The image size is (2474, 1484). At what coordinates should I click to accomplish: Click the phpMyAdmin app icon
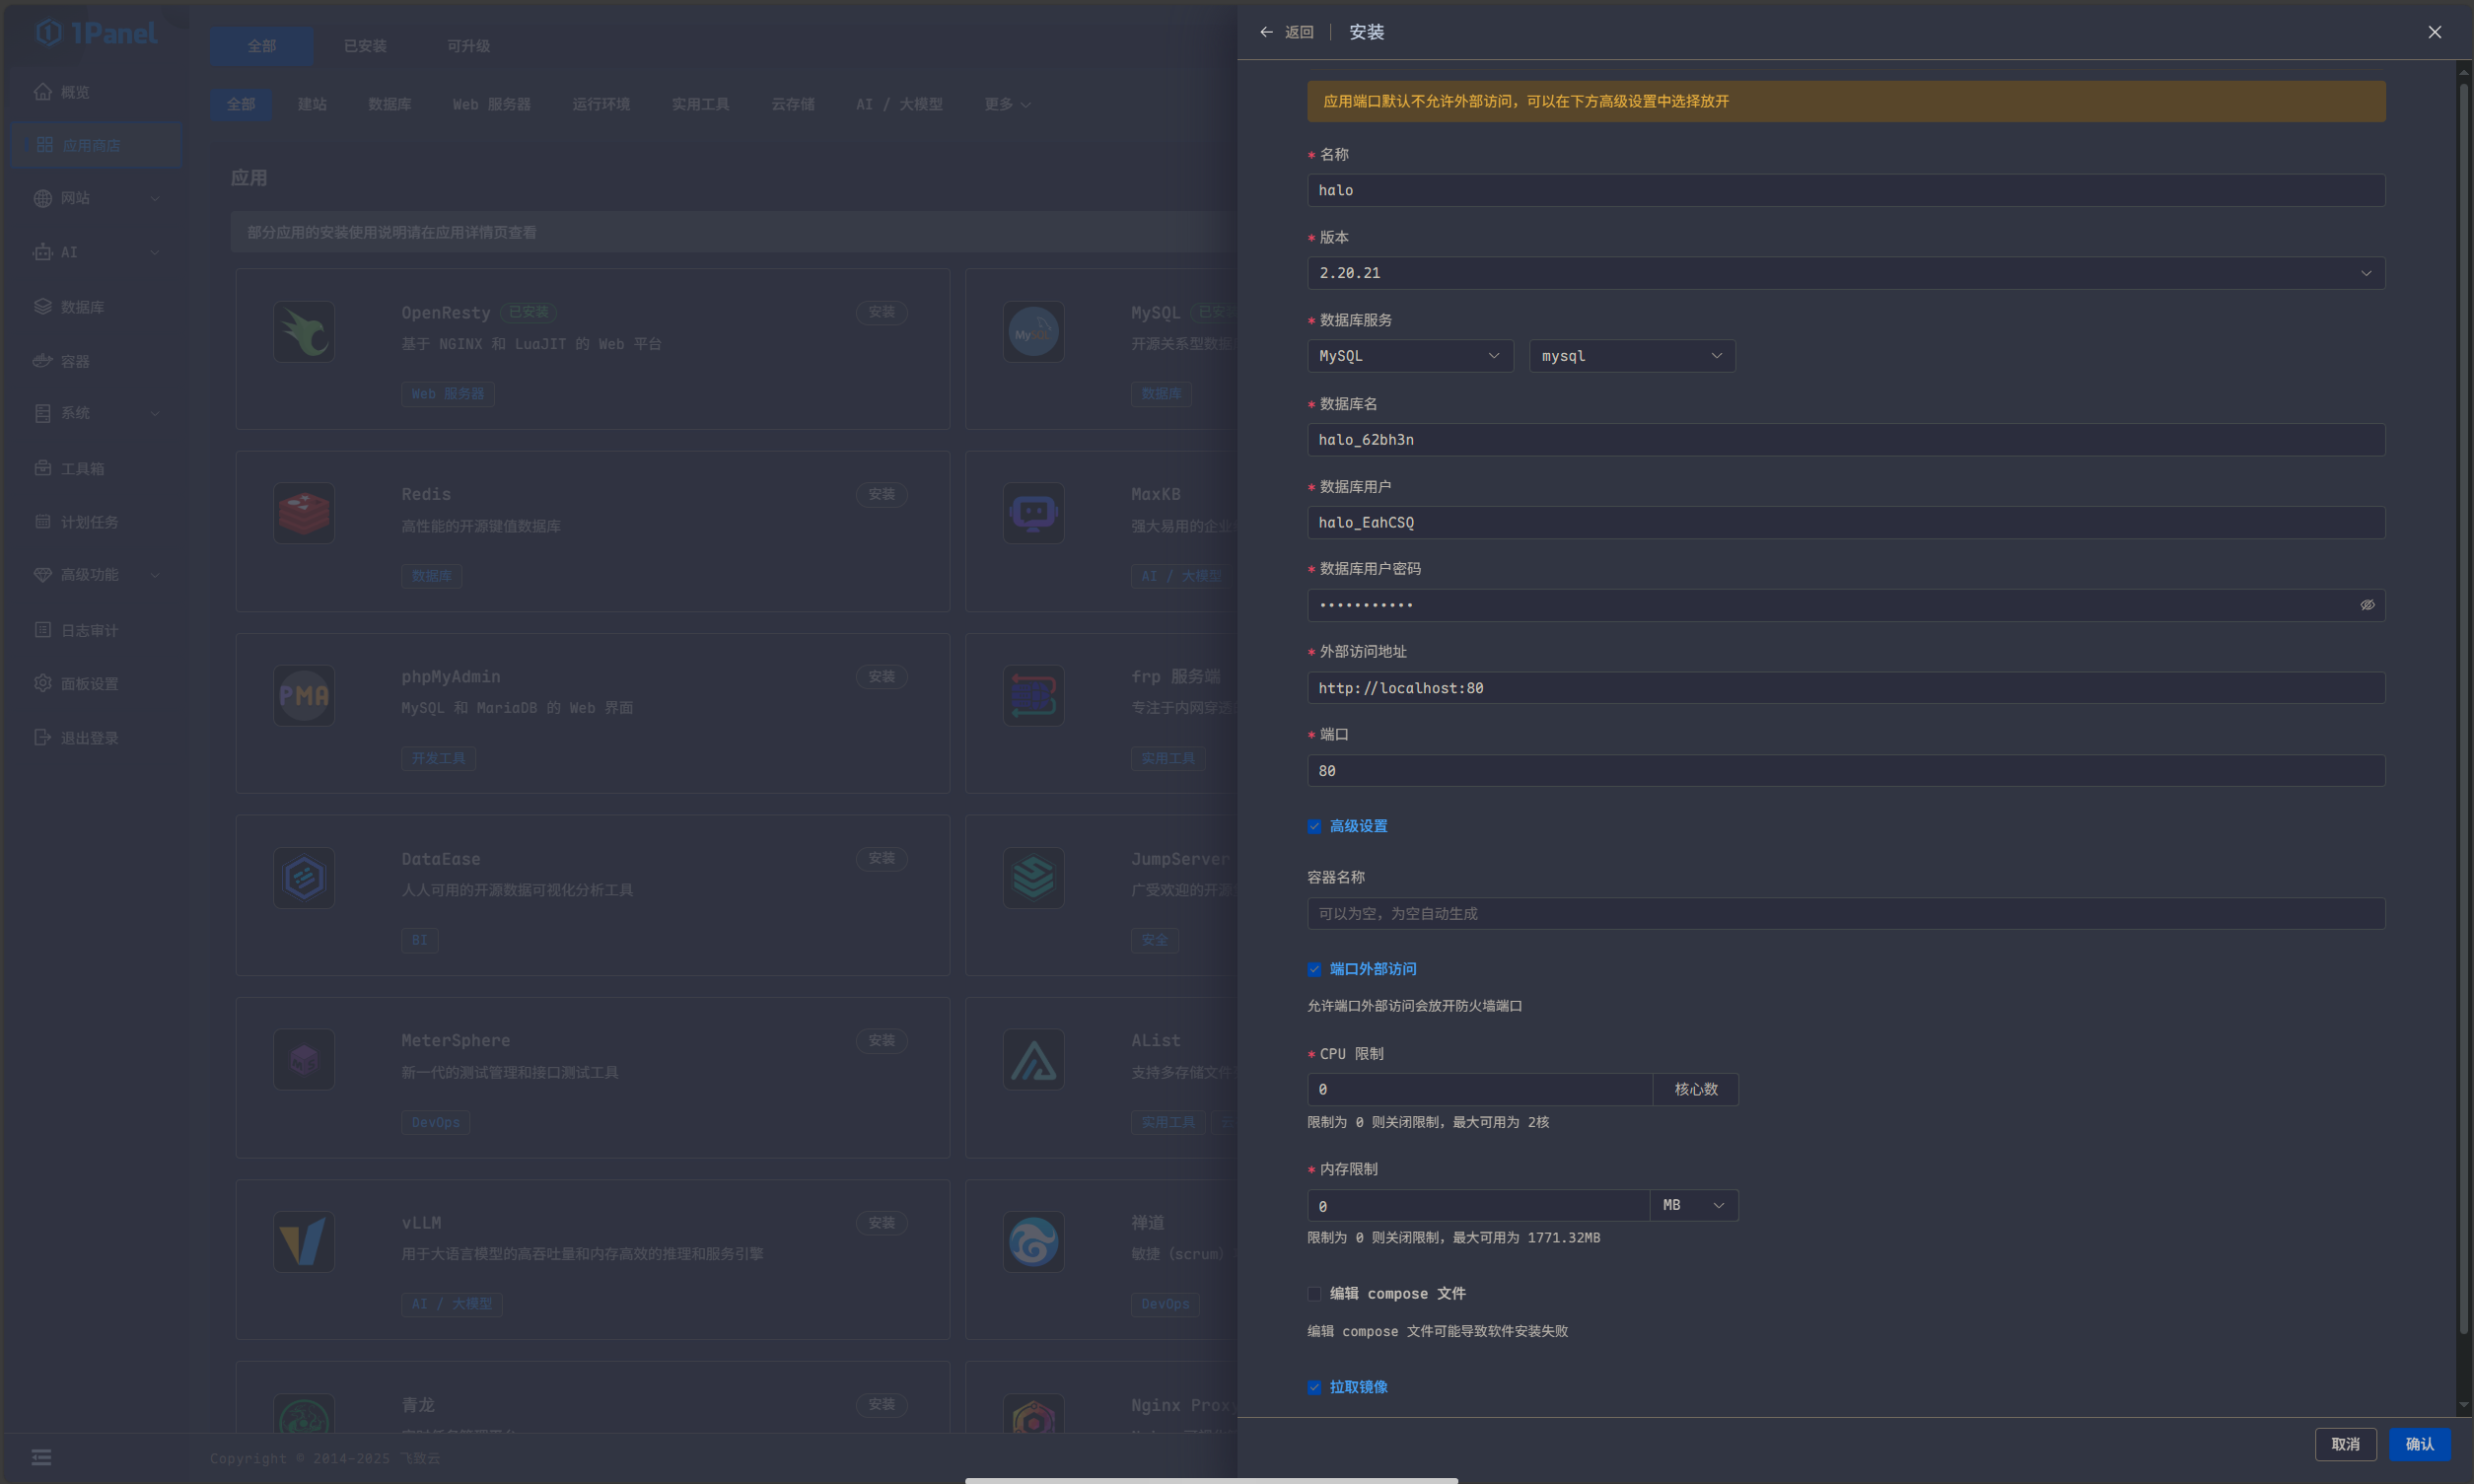click(x=304, y=696)
